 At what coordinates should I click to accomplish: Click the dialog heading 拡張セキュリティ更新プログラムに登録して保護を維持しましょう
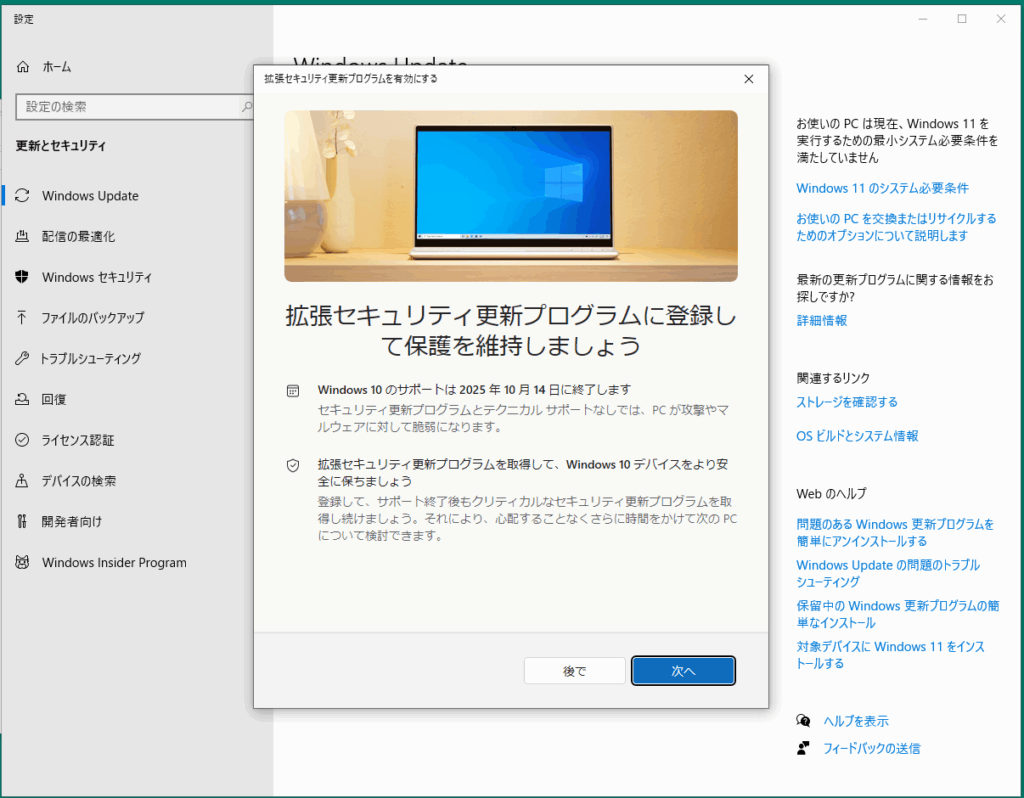click(511, 330)
